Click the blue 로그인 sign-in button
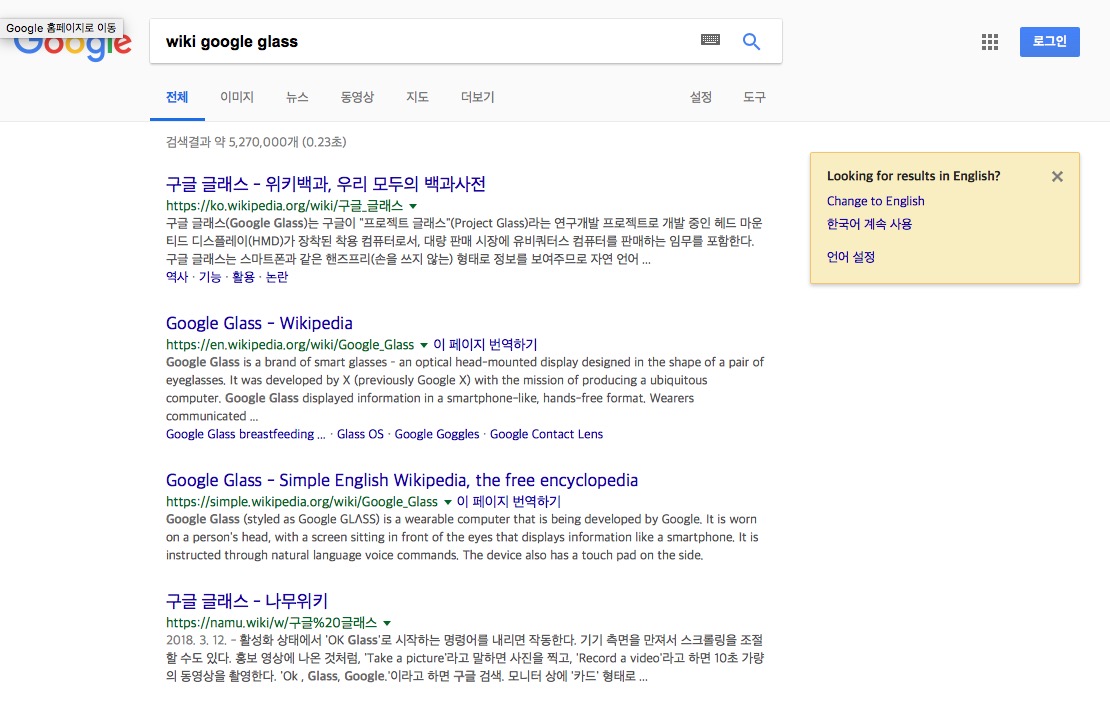 1049,42
